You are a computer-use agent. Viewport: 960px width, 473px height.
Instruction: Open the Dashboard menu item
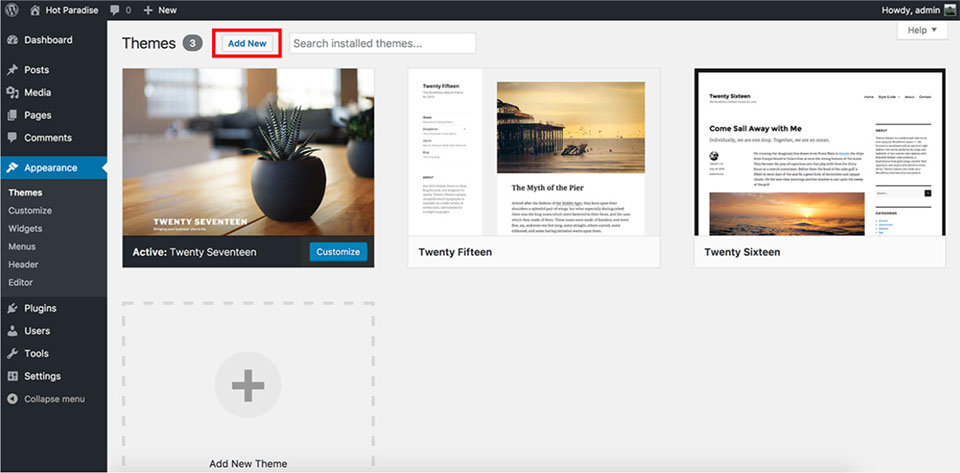pos(47,40)
